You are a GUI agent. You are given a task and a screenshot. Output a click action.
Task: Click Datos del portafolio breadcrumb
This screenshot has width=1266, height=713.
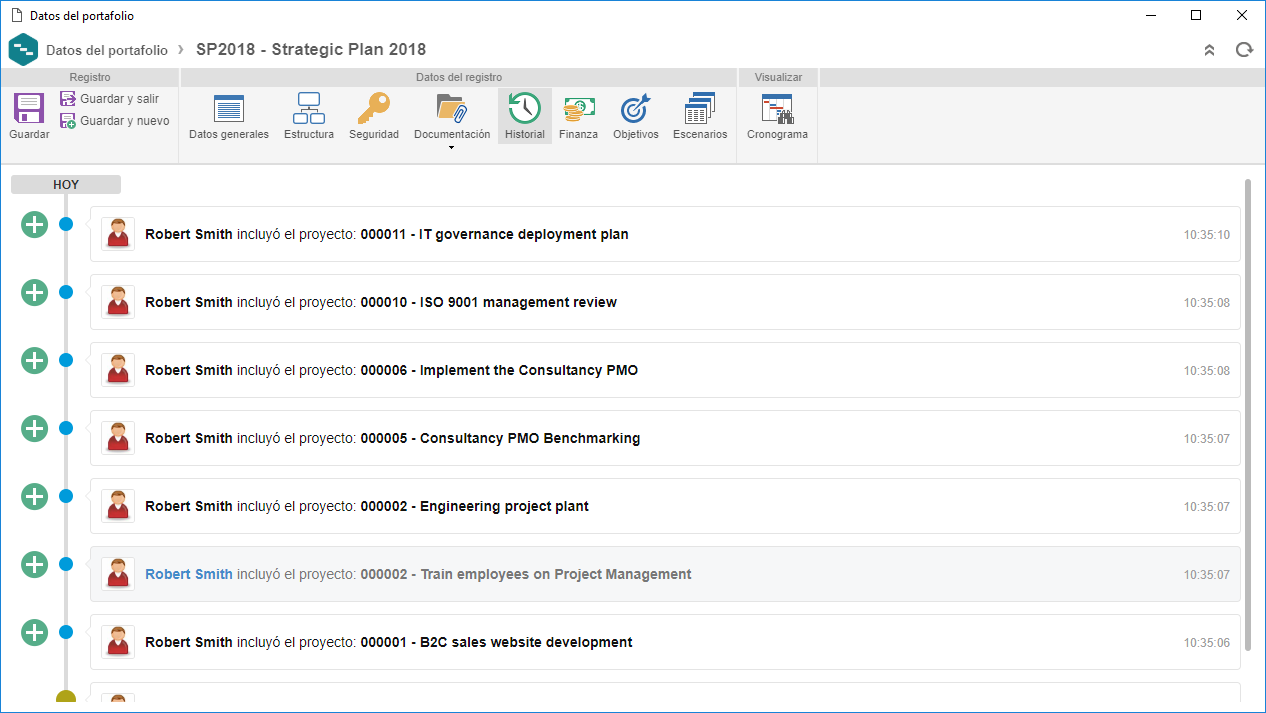pos(107,50)
